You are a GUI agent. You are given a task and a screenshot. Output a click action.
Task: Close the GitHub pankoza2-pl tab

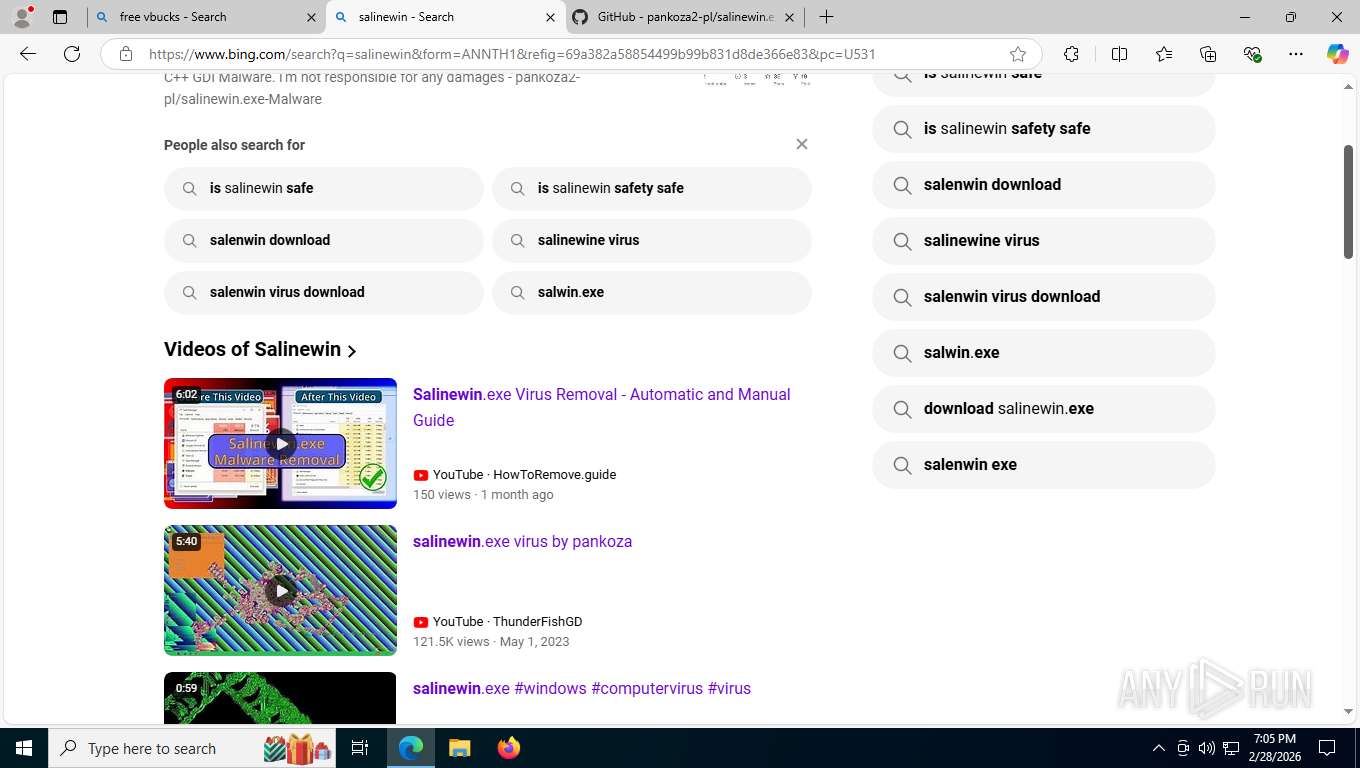click(x=789, y=17)
